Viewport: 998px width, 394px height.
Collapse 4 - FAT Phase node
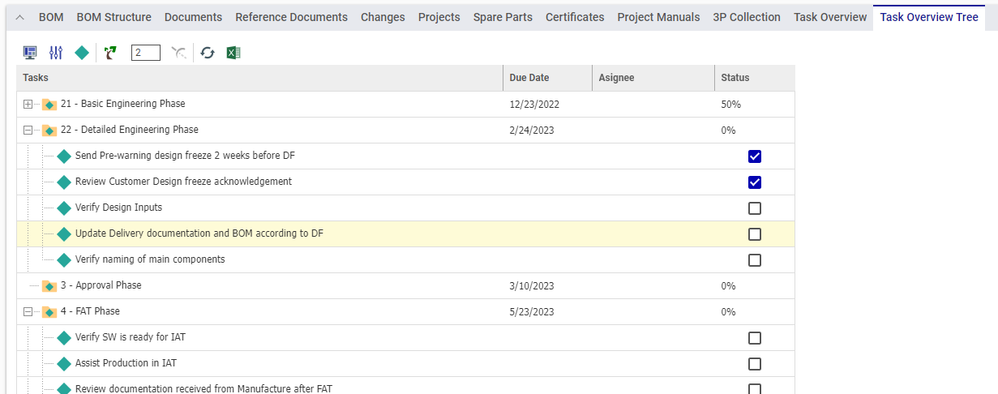27,313
